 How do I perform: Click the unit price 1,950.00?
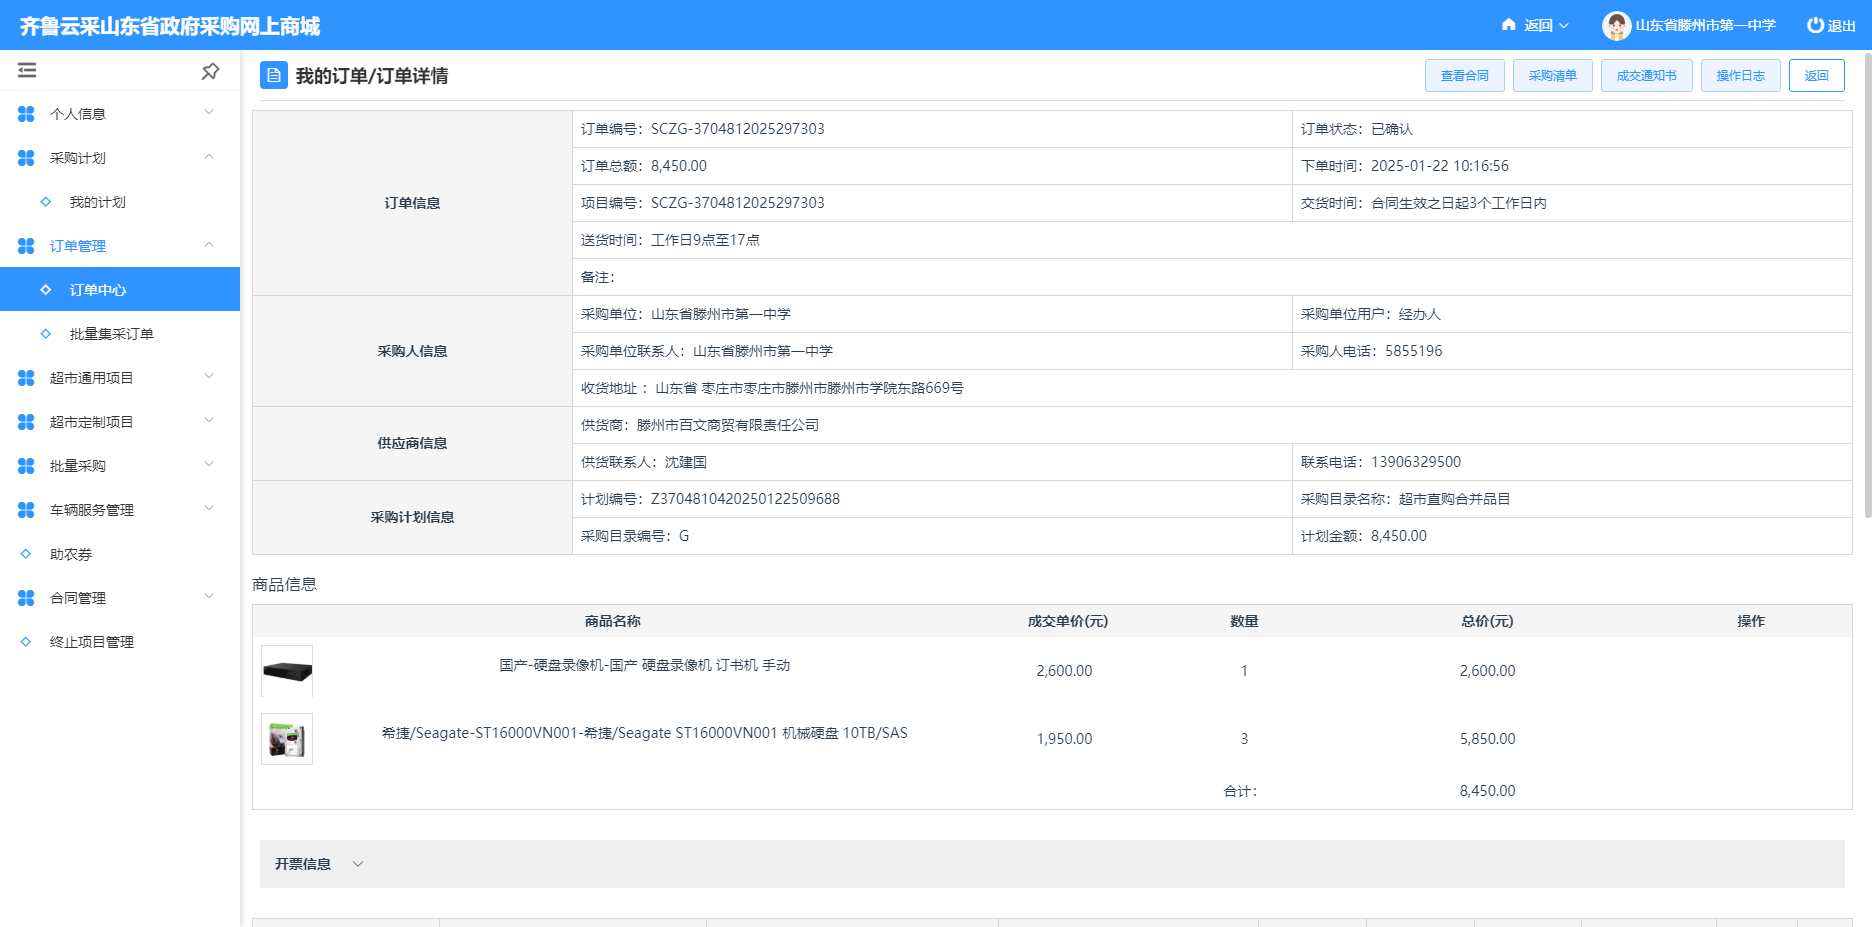1064,739
